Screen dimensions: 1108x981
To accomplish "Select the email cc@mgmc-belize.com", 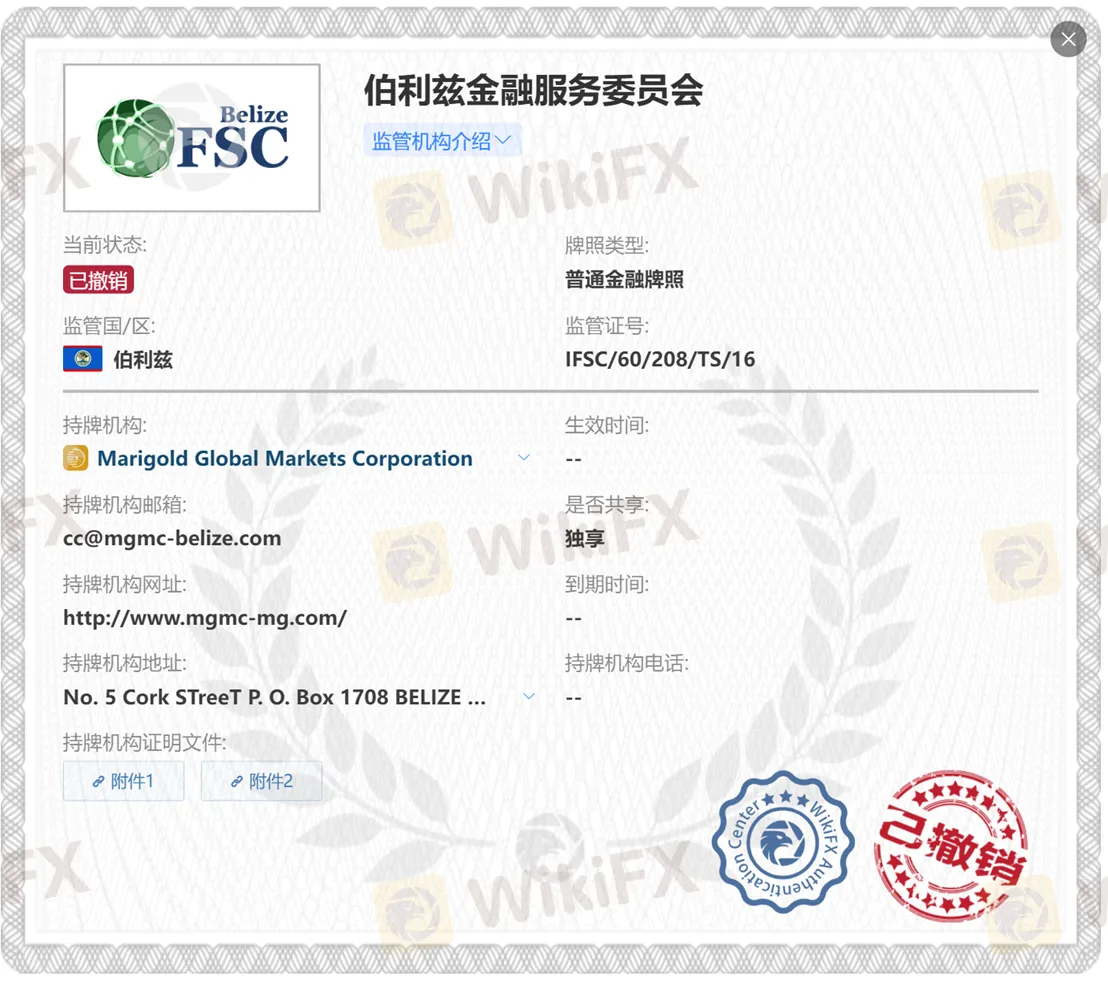I will coord(172,538).
